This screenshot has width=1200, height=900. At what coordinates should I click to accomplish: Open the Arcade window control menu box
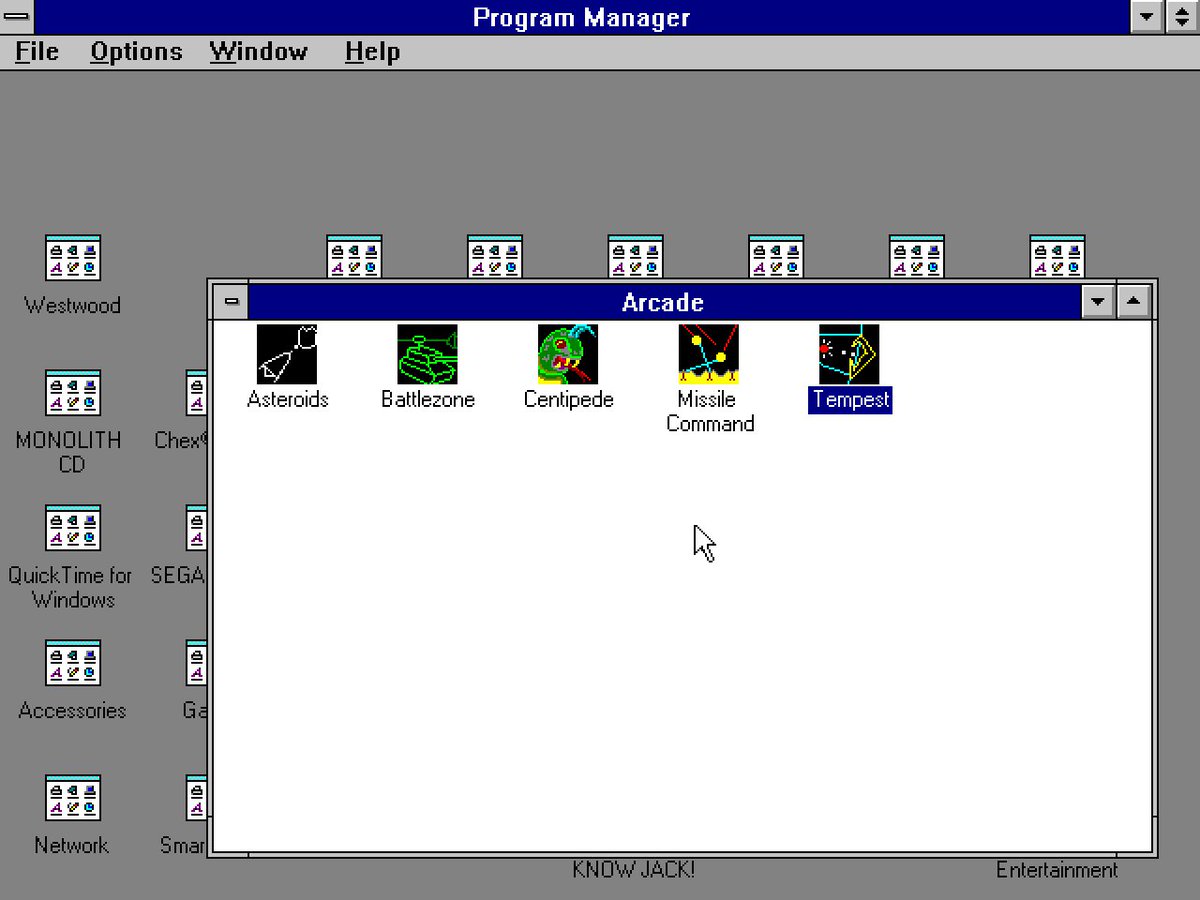[232, 302]
